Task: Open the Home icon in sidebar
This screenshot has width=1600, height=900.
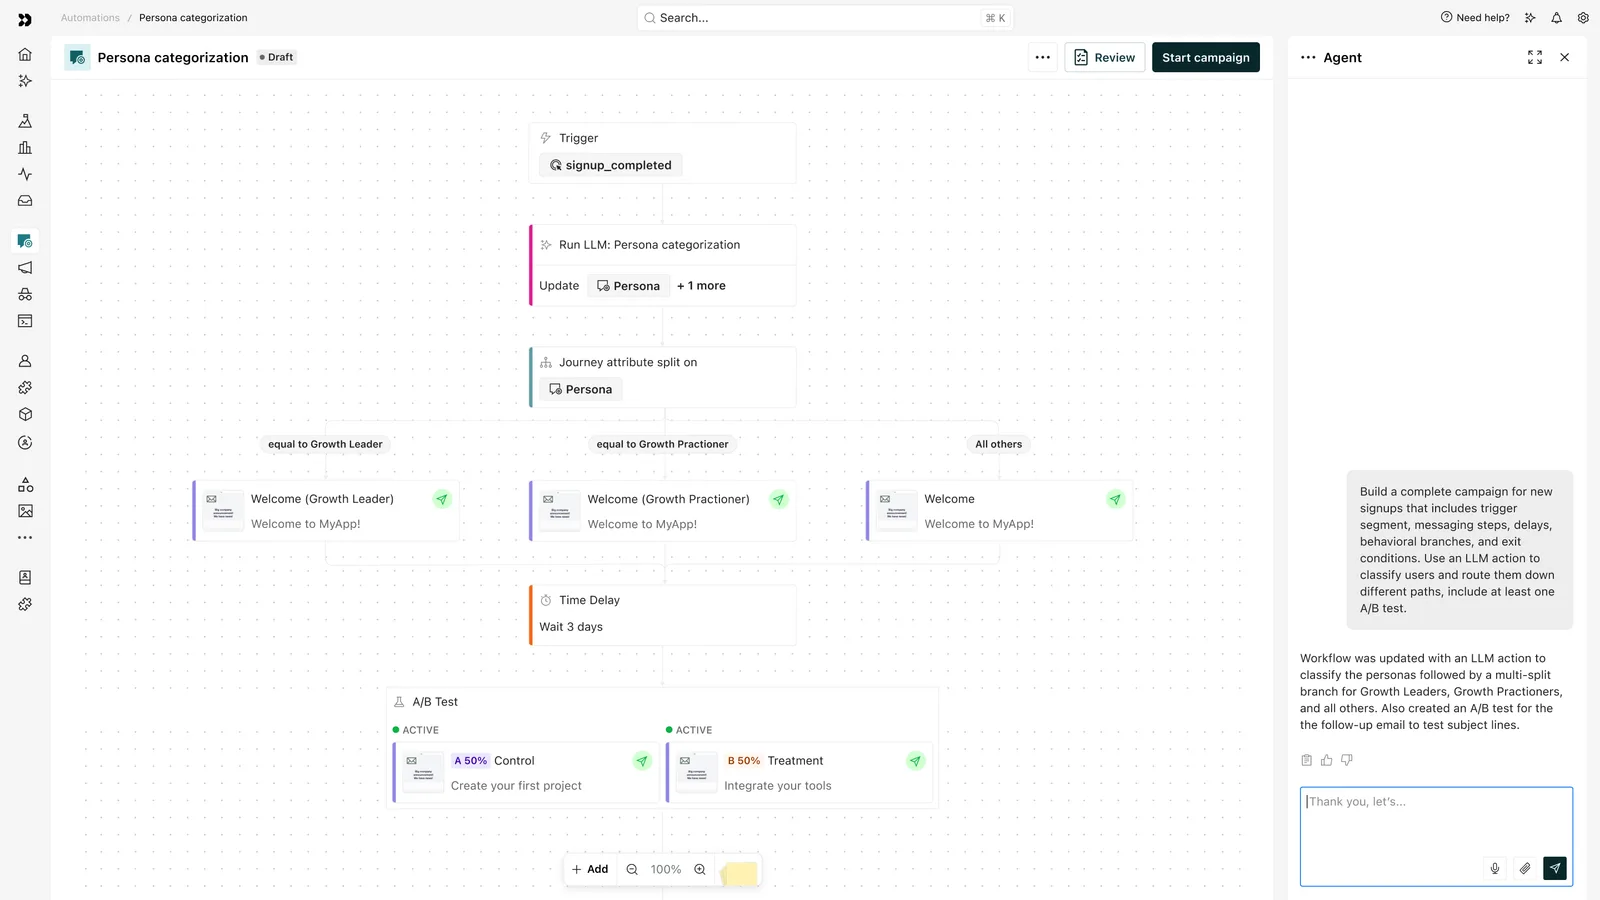Action: pyautogui.click(x=25, y=54)
